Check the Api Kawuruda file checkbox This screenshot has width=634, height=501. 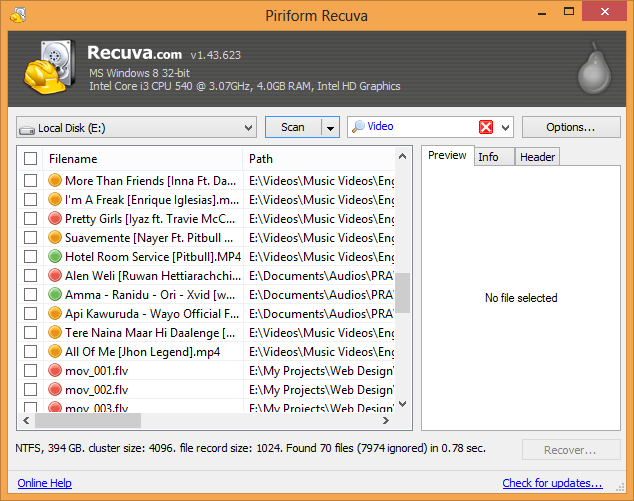click(30, 313)
